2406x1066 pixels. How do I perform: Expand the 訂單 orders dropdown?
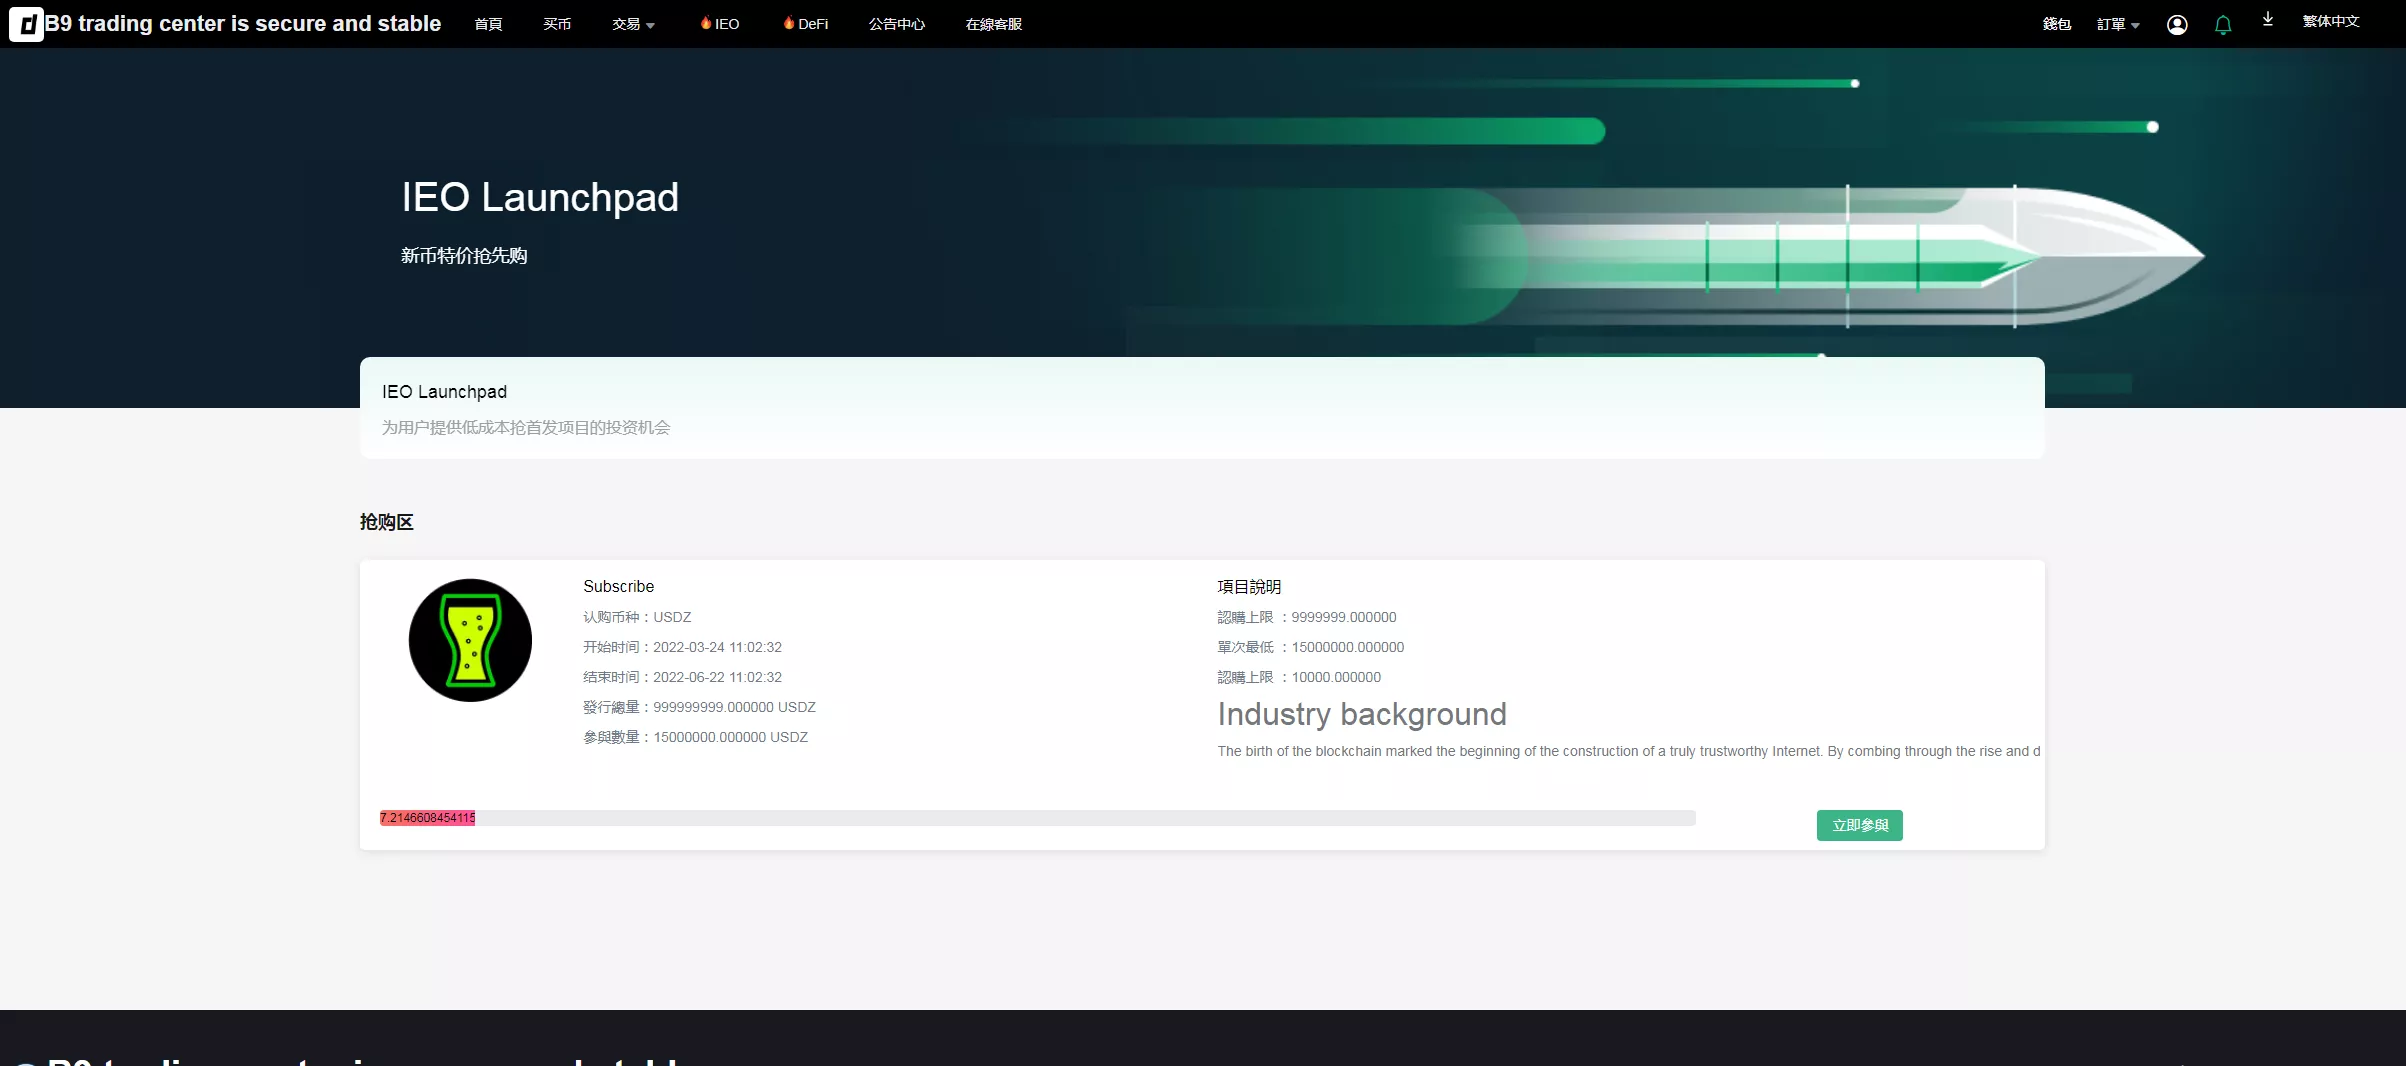click(x=2117, y=24)
